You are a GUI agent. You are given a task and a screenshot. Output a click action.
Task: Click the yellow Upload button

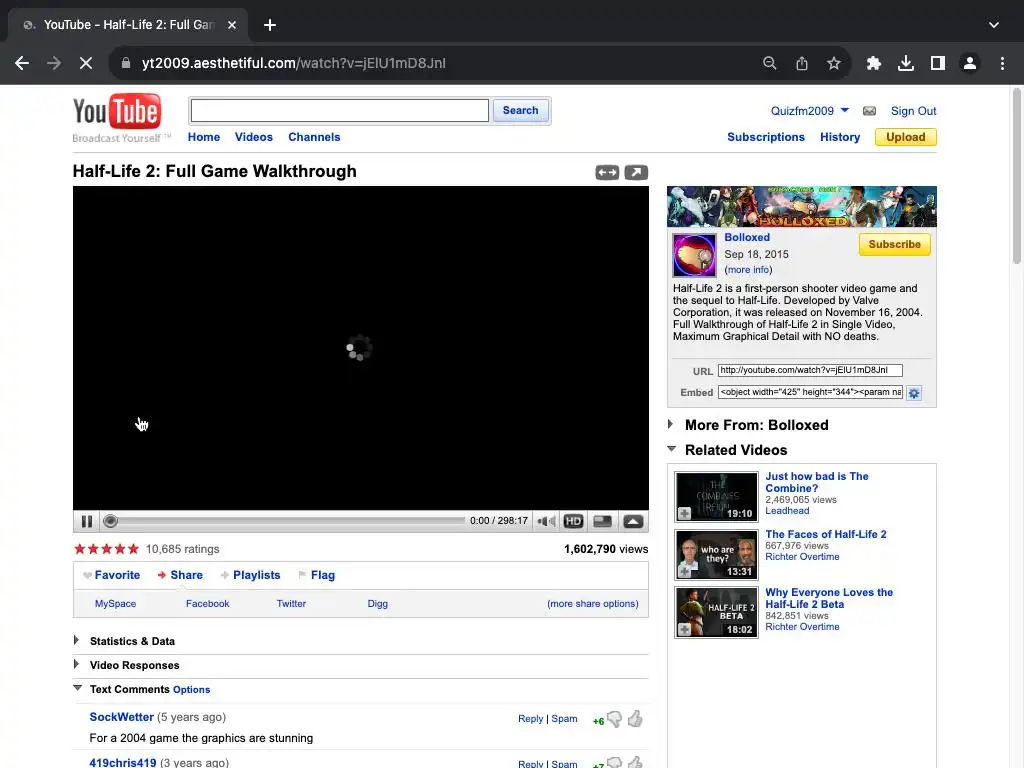pyautogui.click(x=905, y=137)
